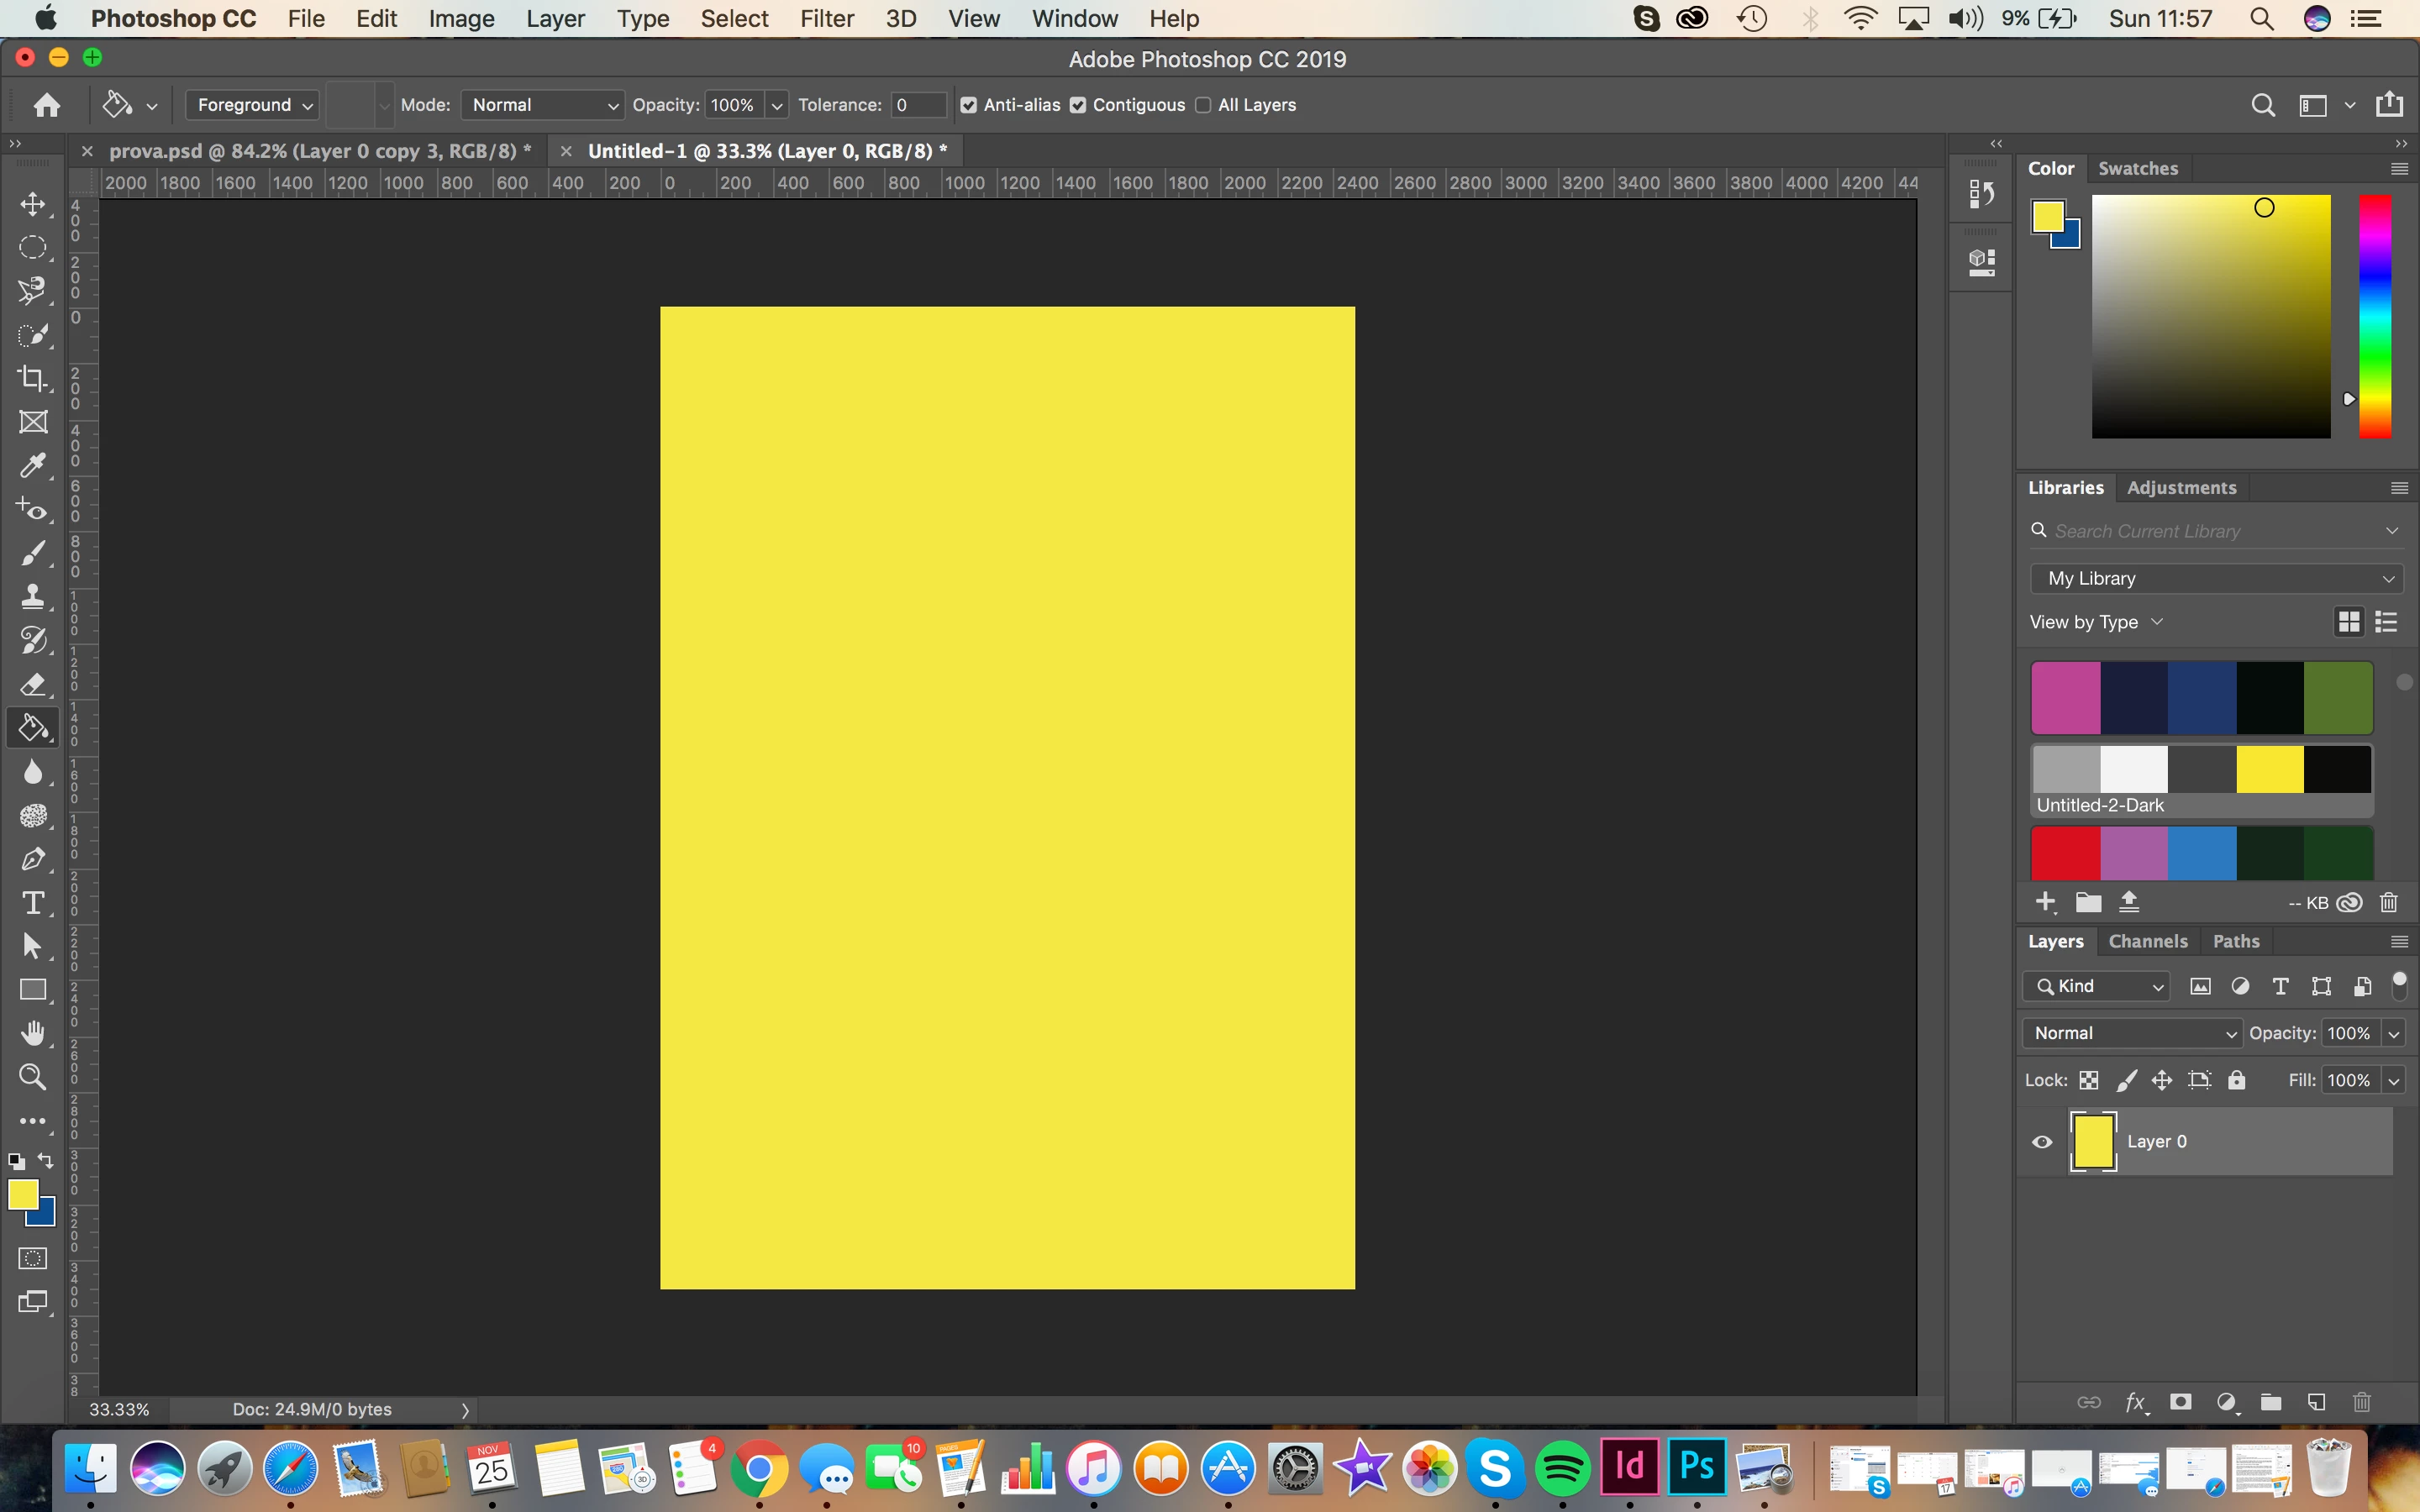
Task: Uncheck the Contiguous option
Action: click(x=1078, y=105)
